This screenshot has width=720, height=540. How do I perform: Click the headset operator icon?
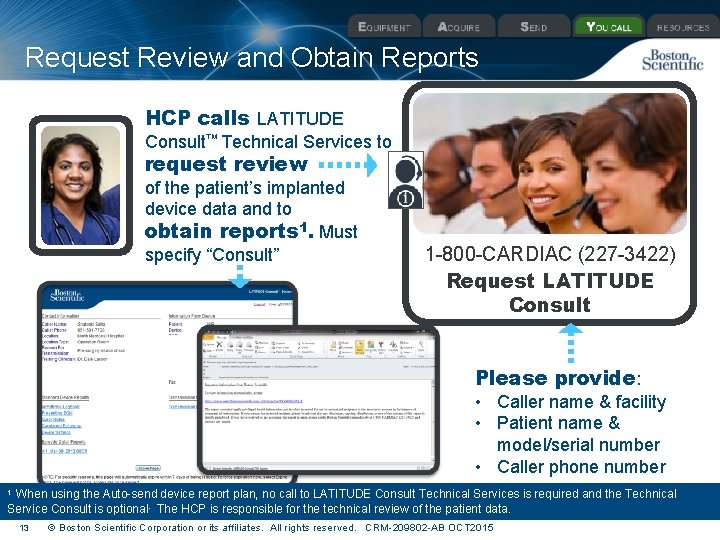(x=405, y=180)
